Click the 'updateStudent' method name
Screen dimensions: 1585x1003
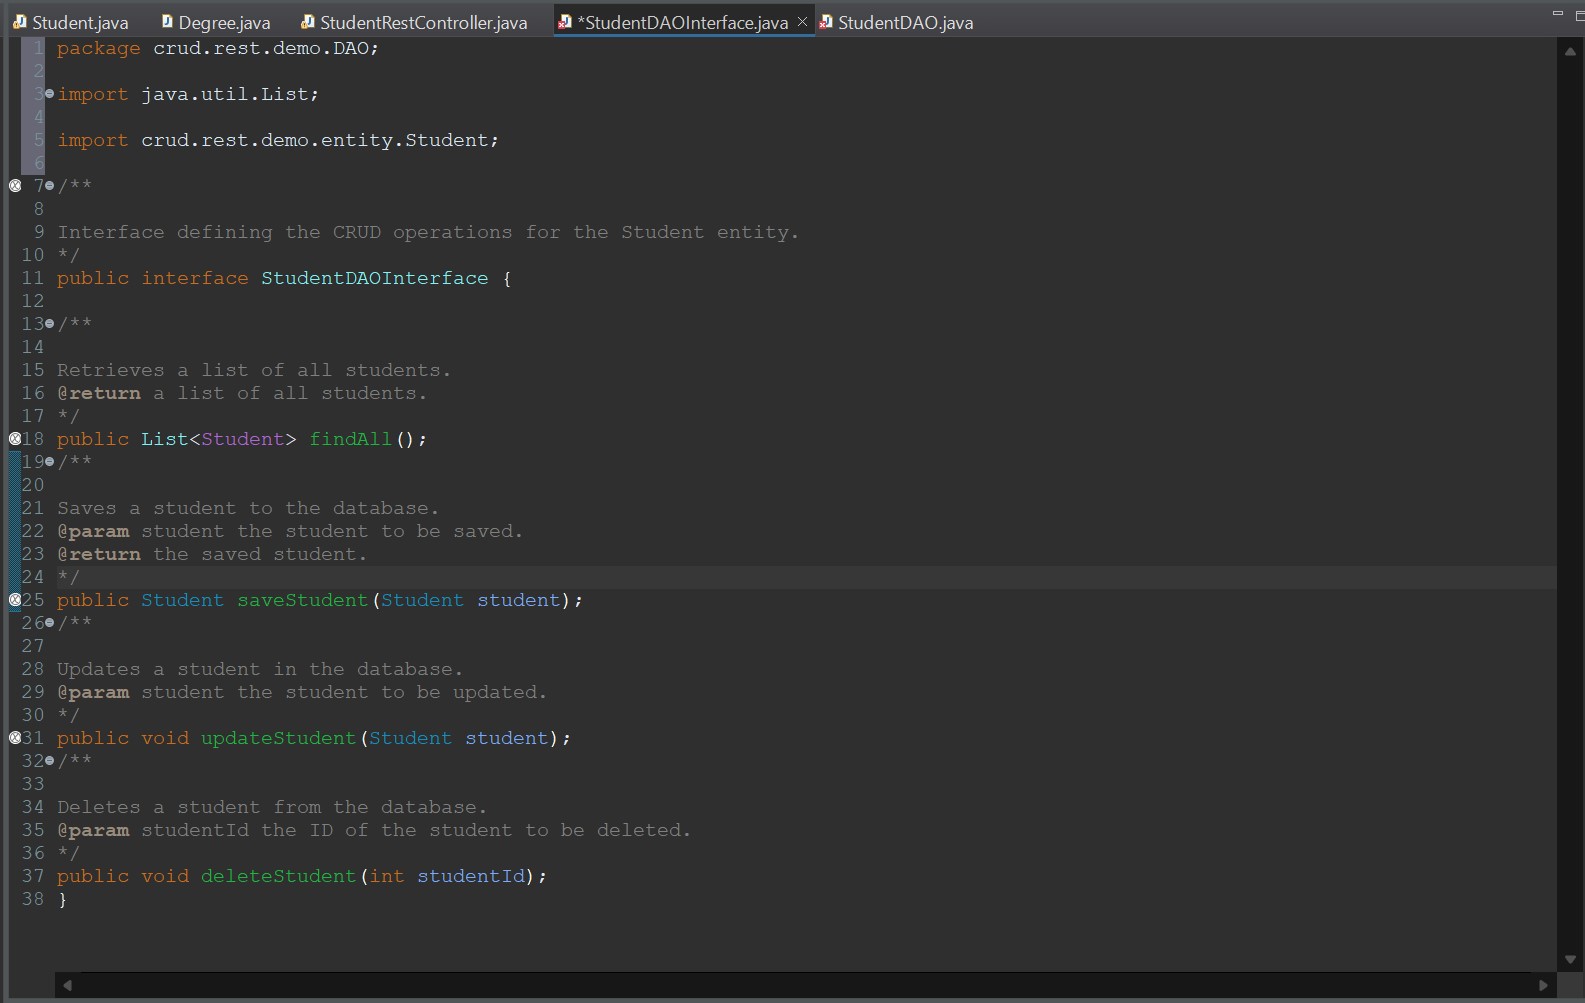[279, 738]
